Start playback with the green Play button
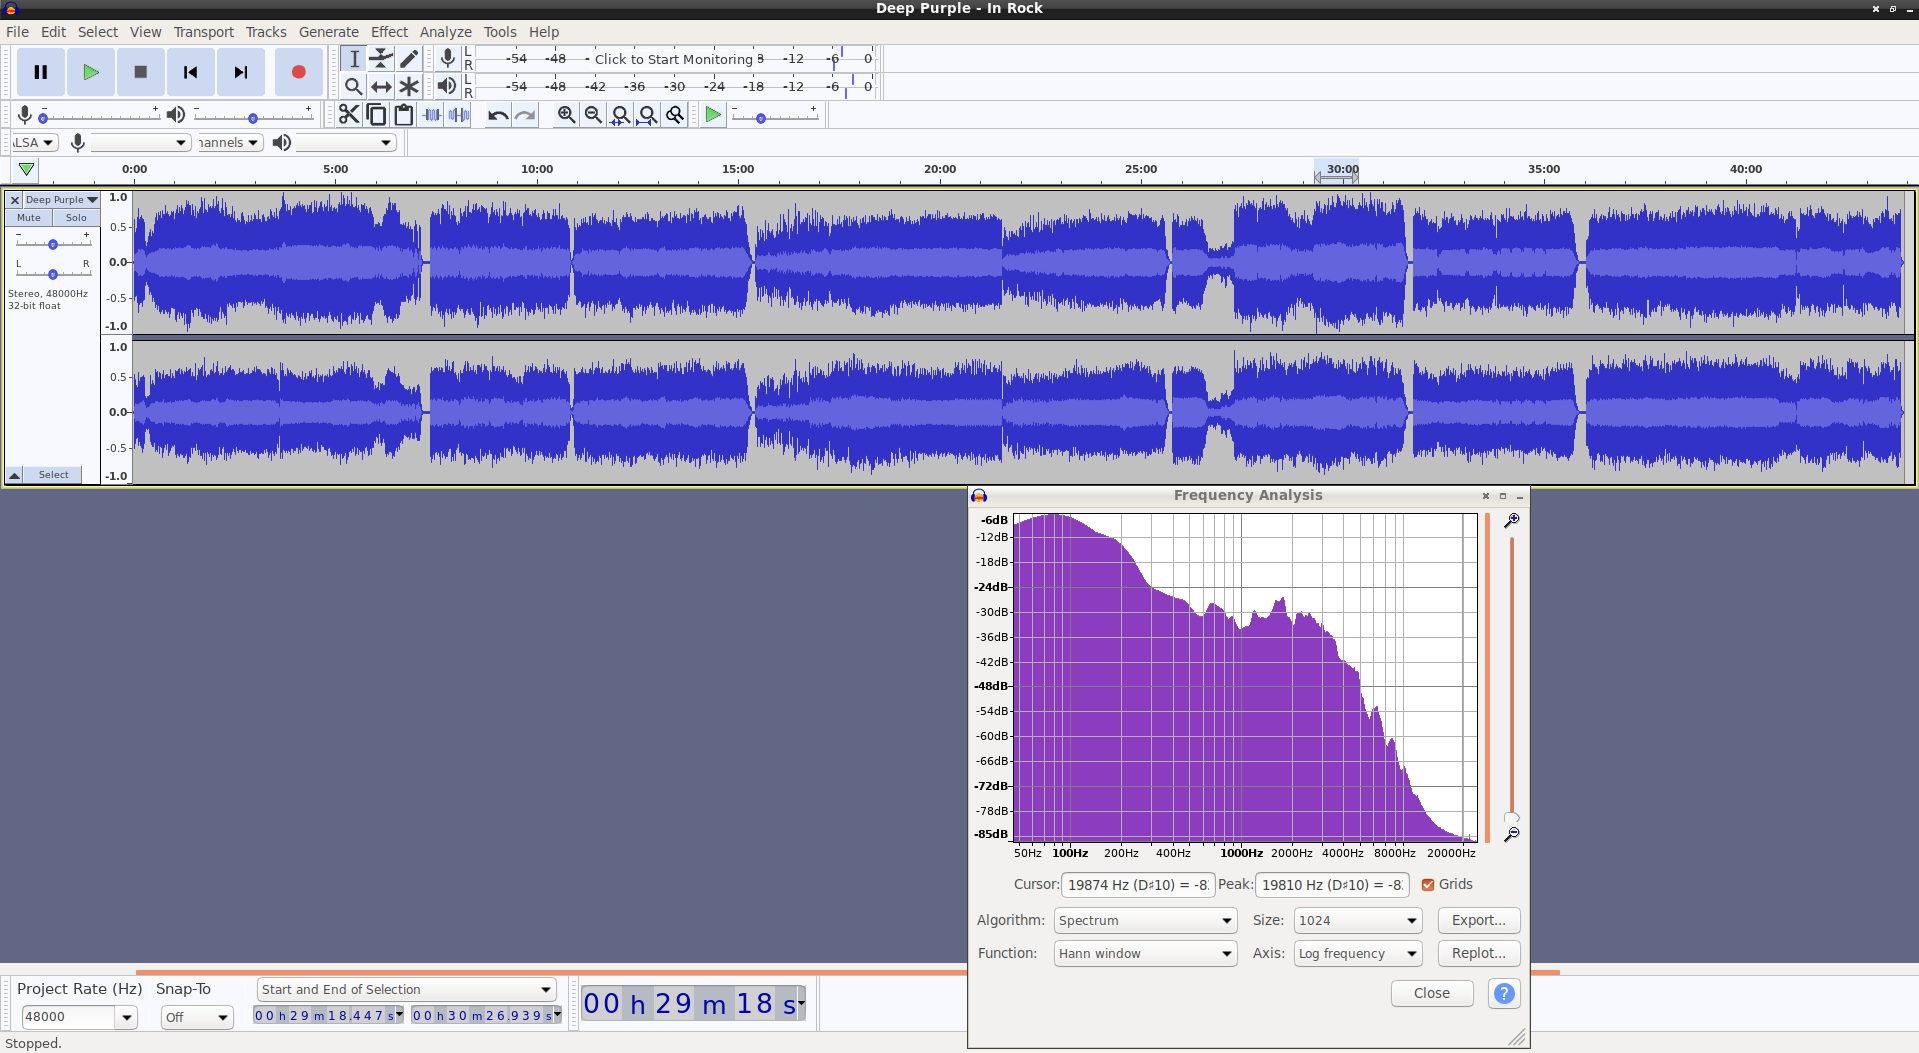Viewport: 1919px width, 1053px height. [91, 72]
